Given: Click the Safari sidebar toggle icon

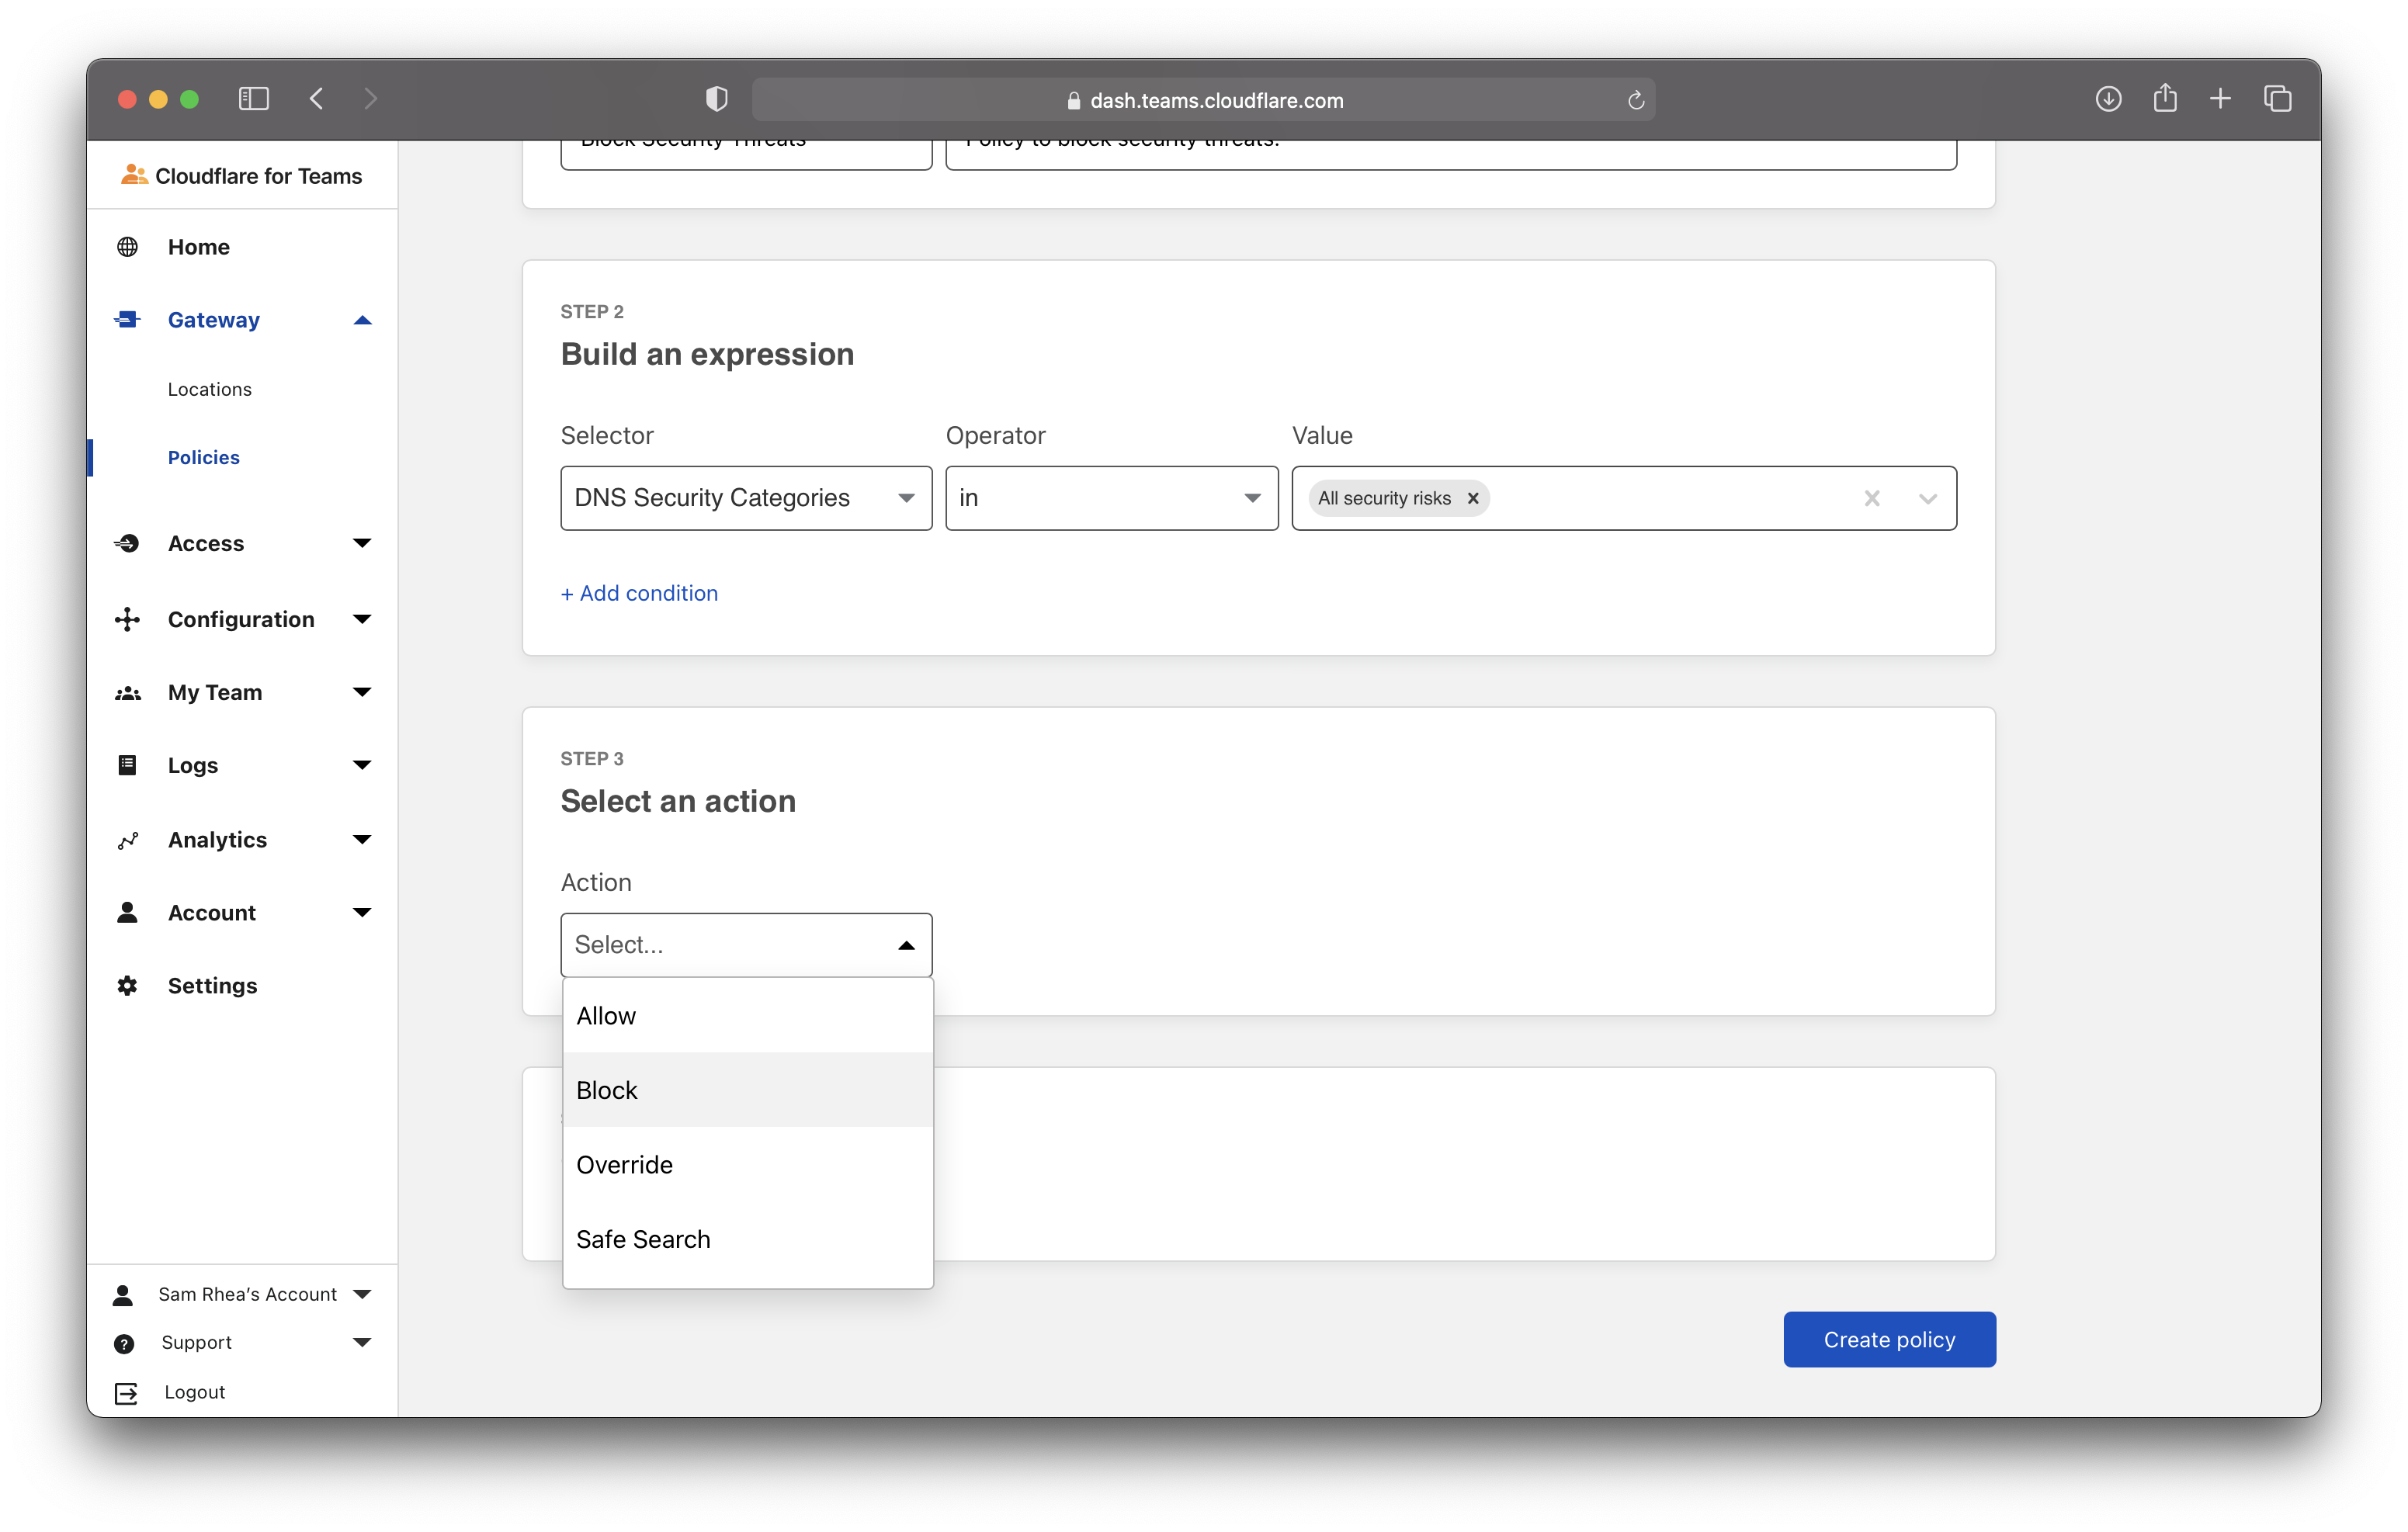Looking at the screenshot, I should pyautogui.click(x=253, y=99).
